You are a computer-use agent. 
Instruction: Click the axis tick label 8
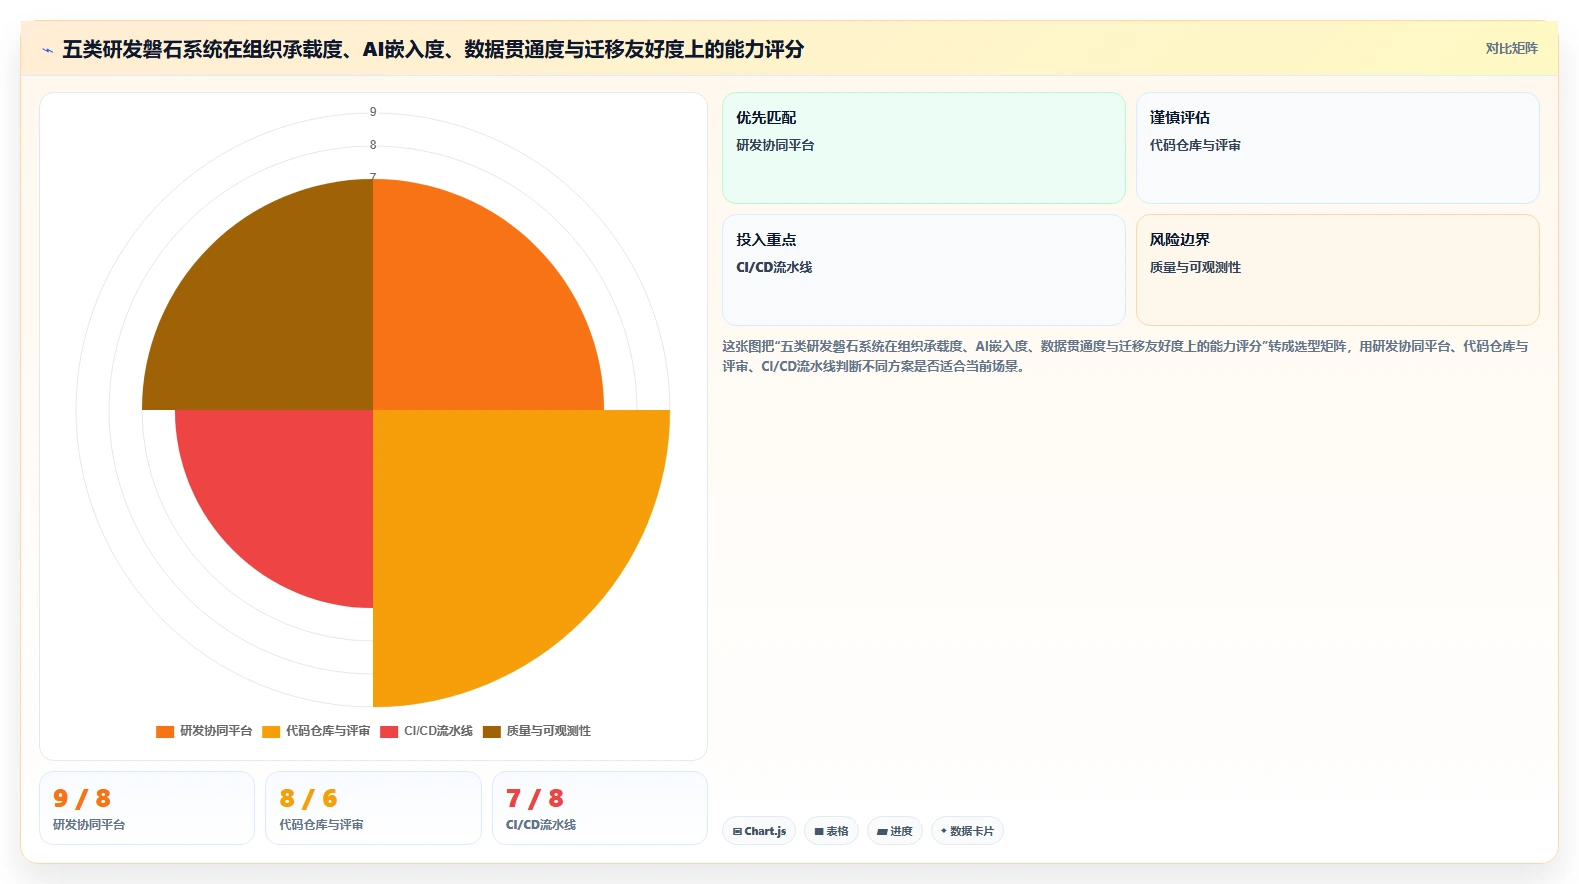point(373,145)
